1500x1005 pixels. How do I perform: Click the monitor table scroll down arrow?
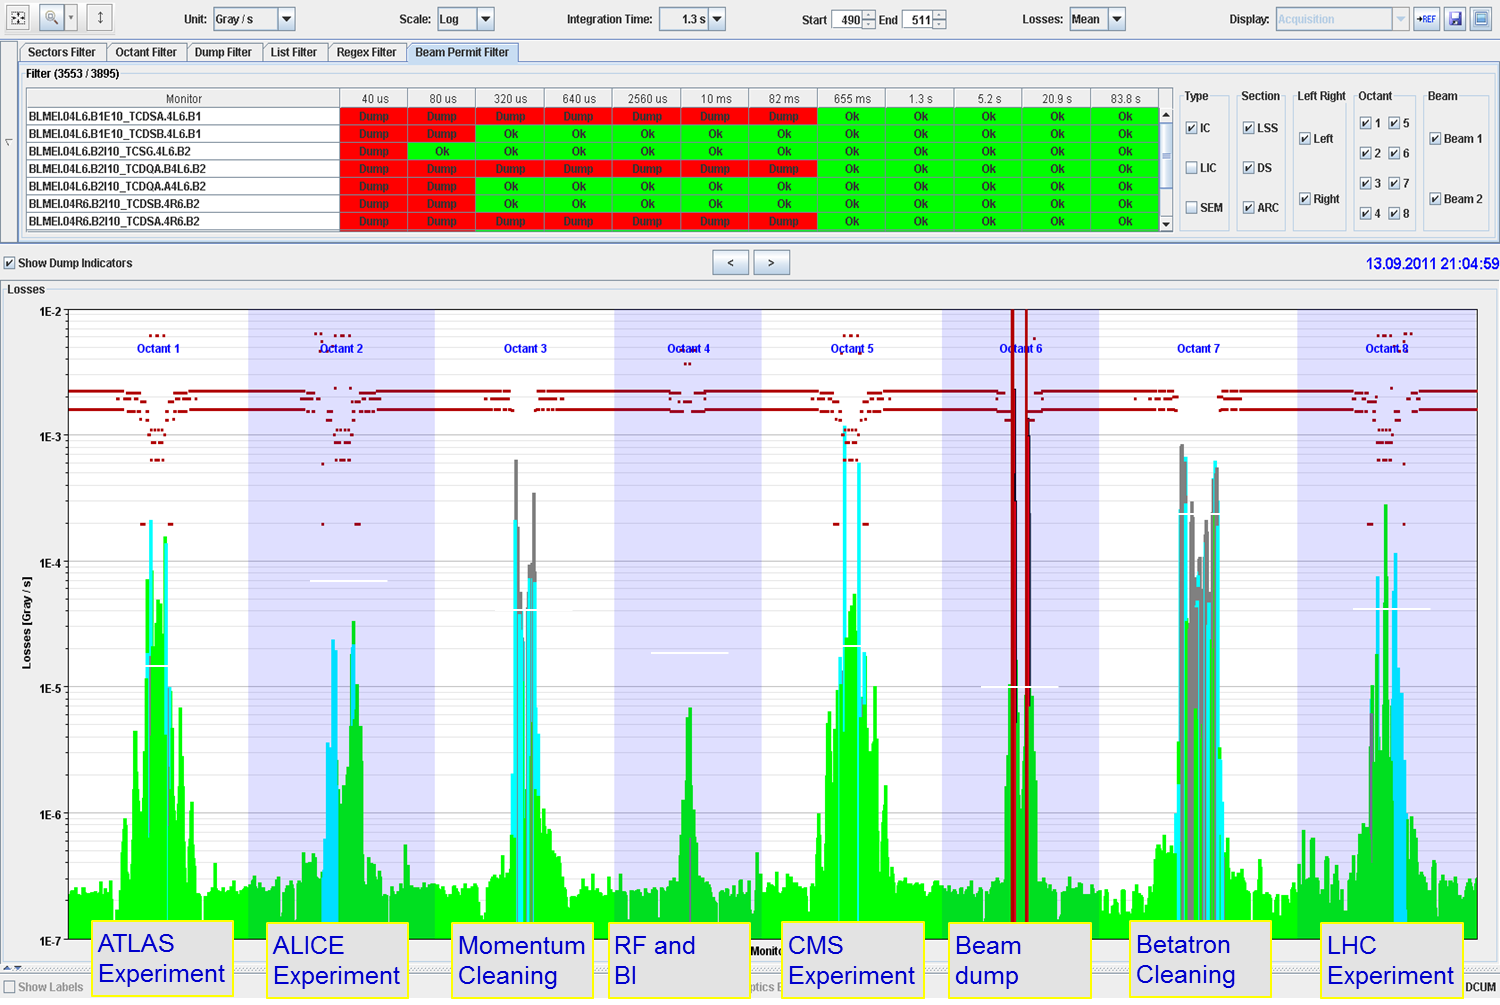(1166, 224)
